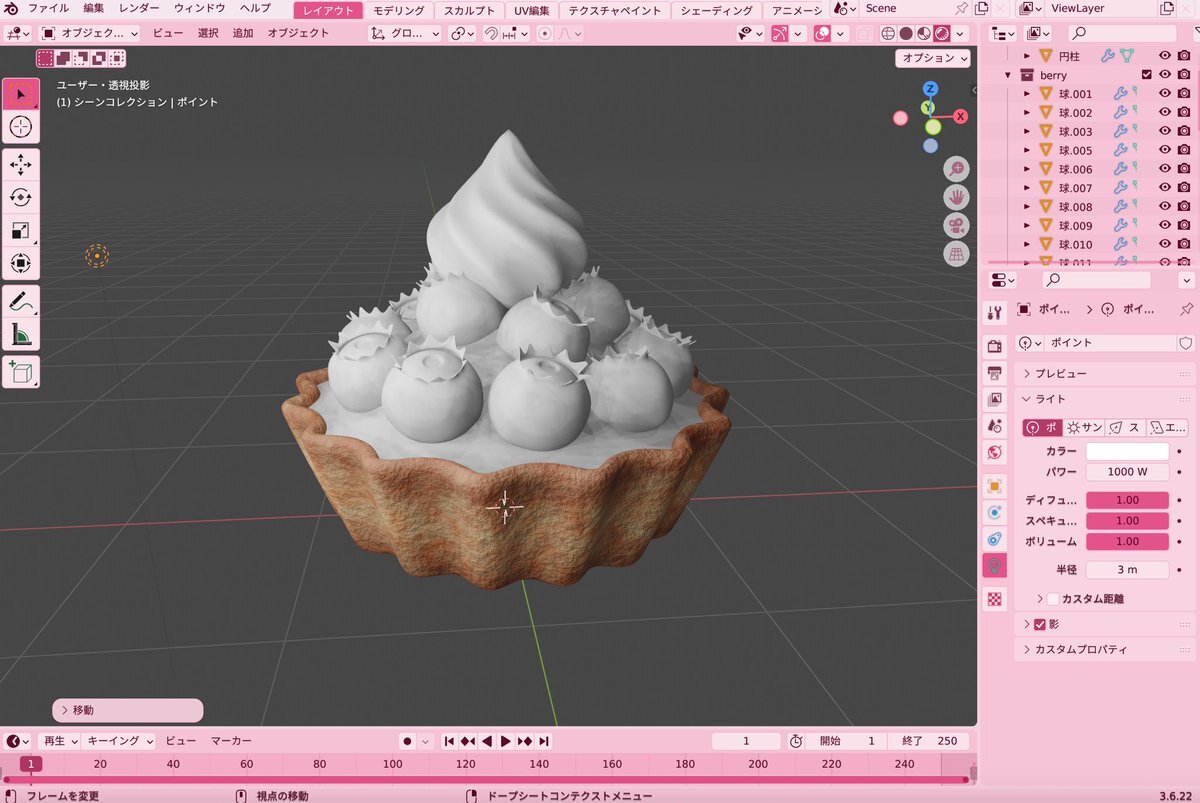The width and height of the screenshot is (1200, 803).
Task: Select the Scale tool
Action: click(x=21, y=230)
